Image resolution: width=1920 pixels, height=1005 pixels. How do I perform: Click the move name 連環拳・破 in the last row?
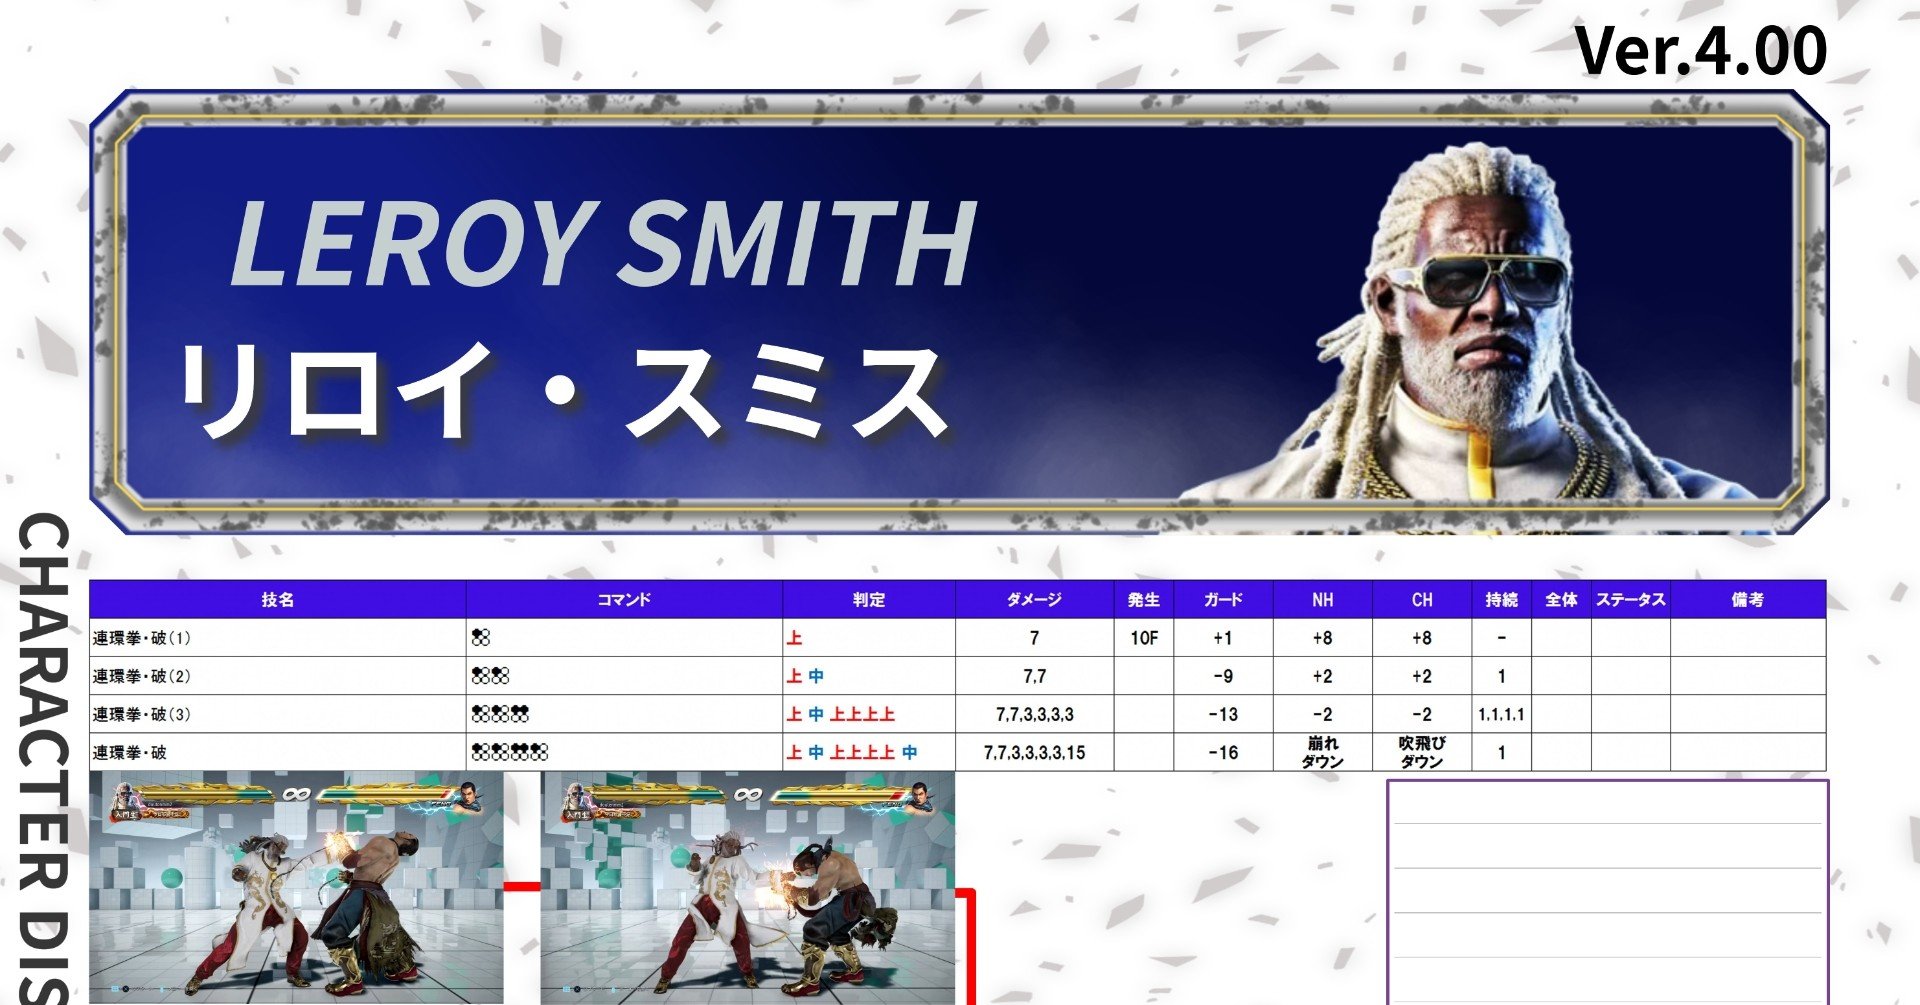click(x=130, y=752)
